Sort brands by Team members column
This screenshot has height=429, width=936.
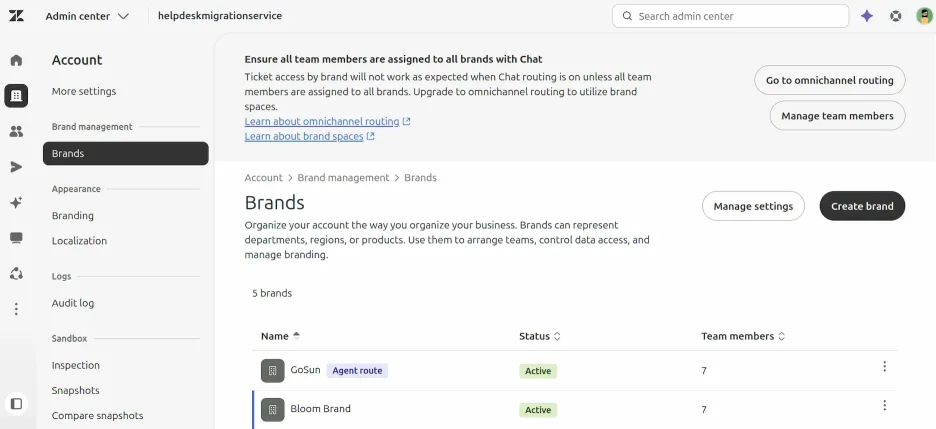[743, 336]
